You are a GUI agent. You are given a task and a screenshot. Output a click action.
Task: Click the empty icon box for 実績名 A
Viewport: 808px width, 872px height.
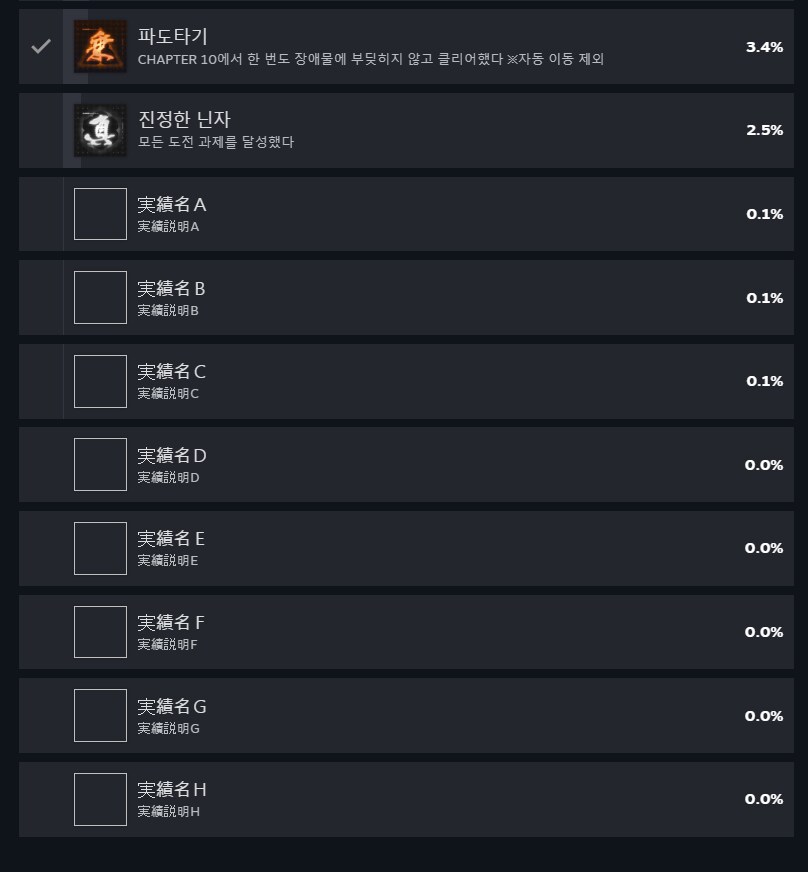(100, 213)
